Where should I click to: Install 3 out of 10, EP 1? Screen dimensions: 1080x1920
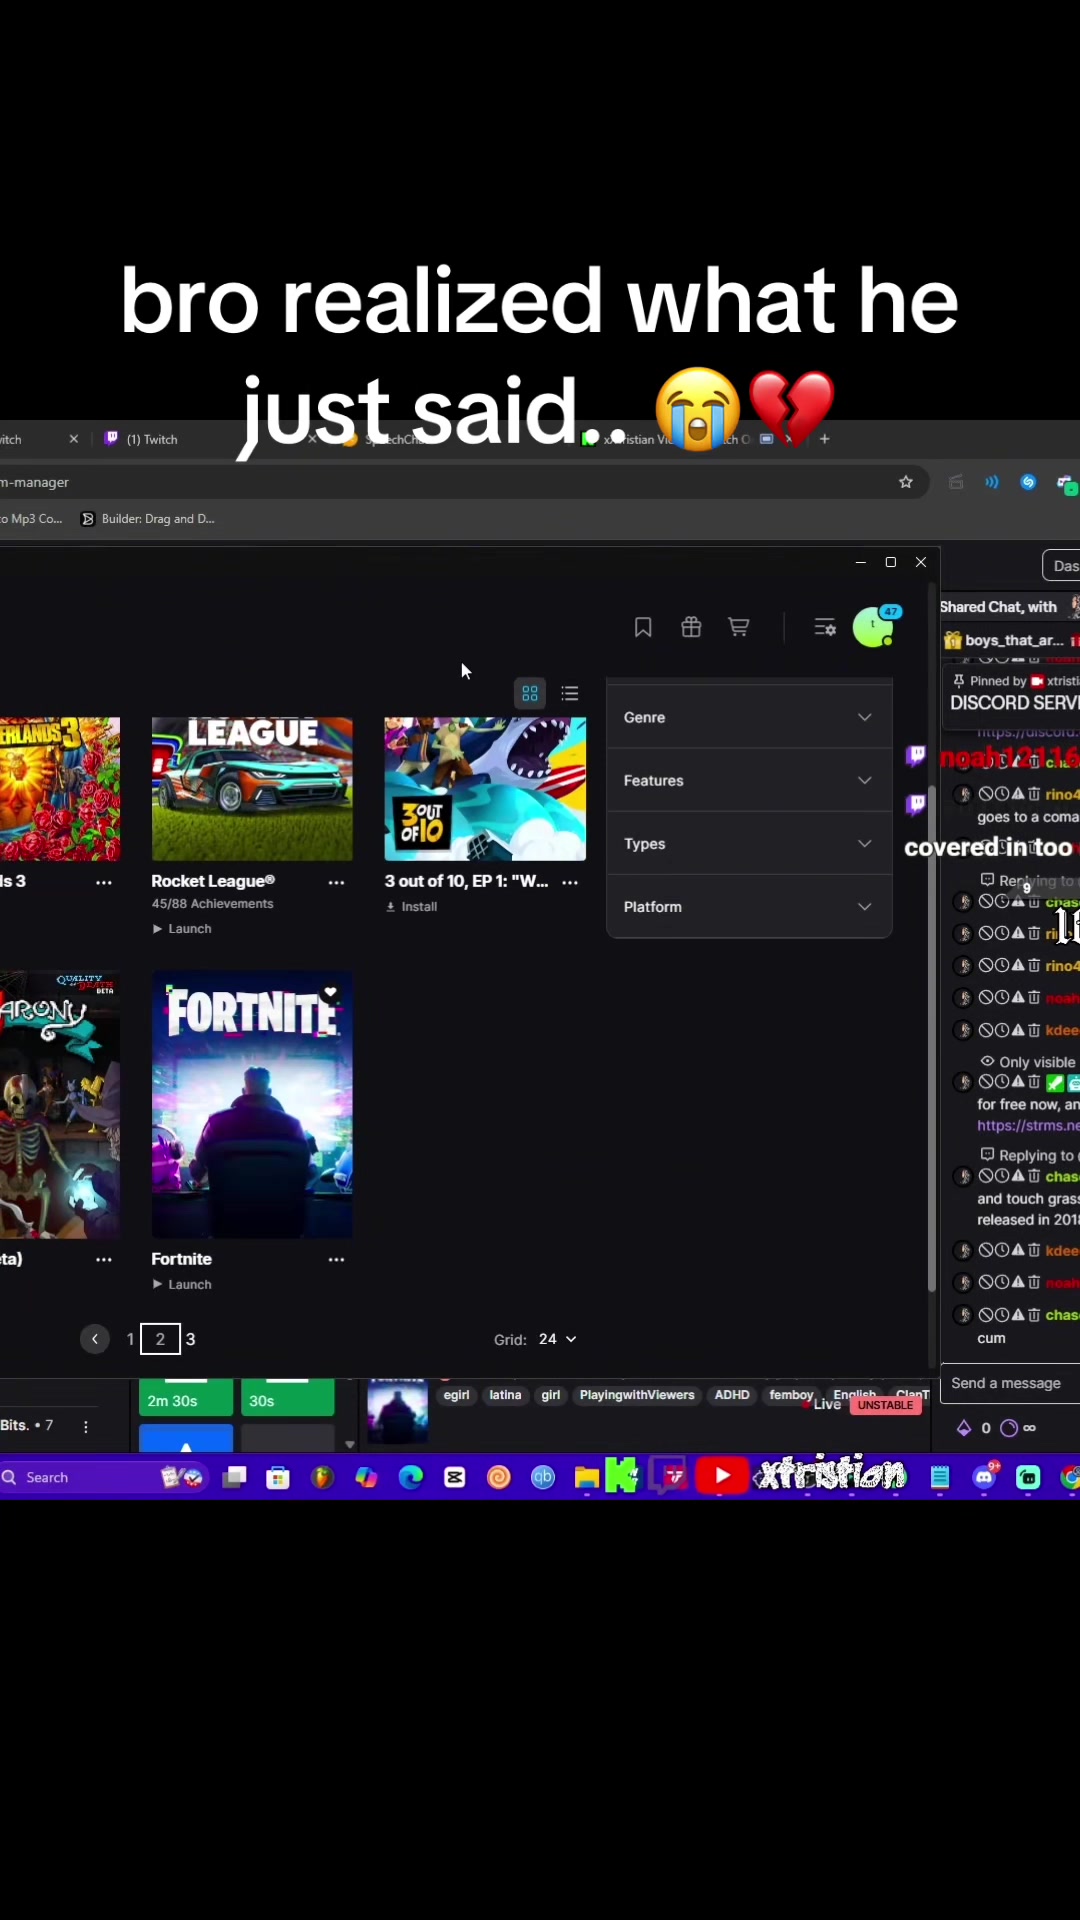click(412, 906)
